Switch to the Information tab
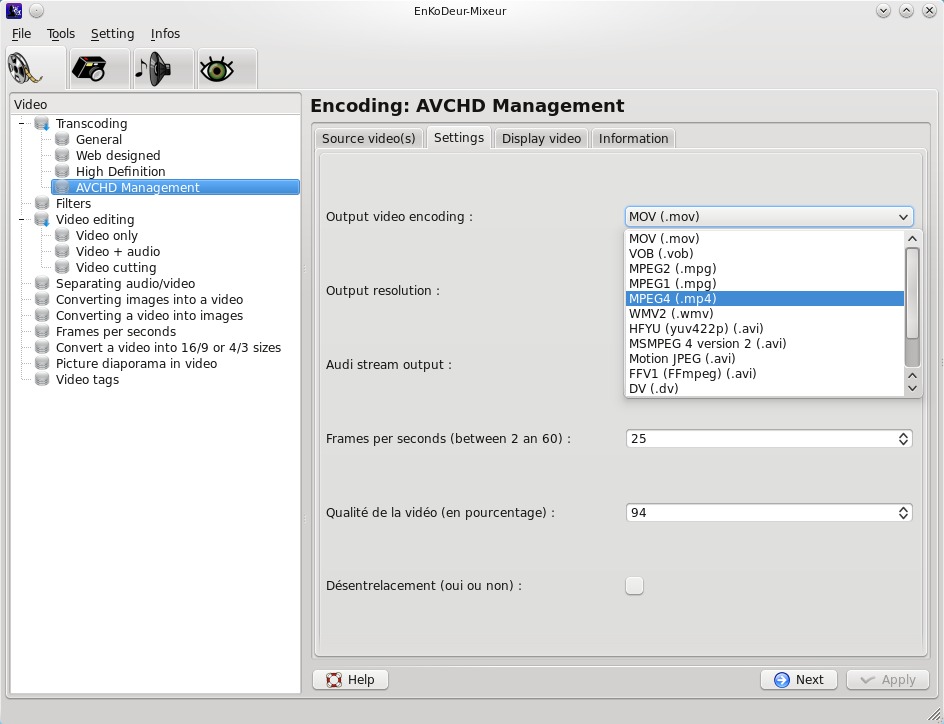 [633, 138]
